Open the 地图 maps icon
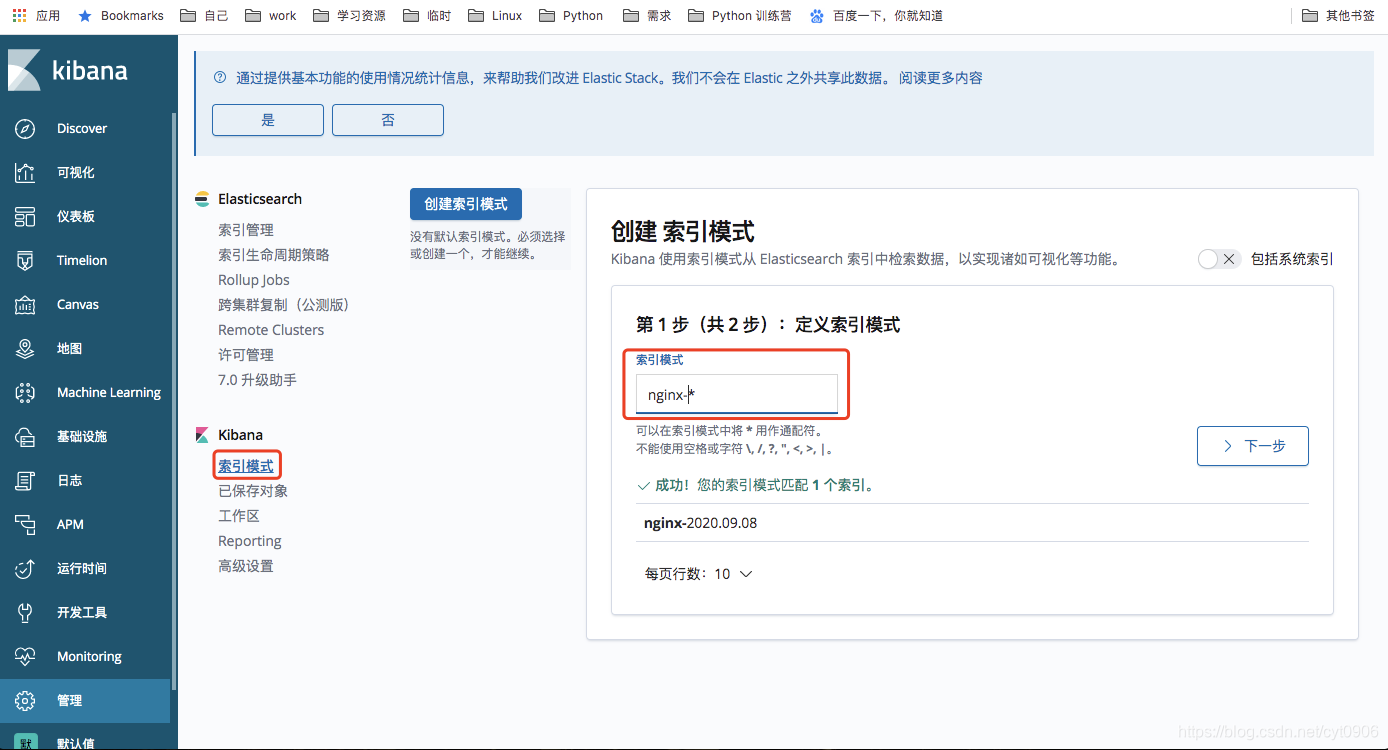The image size is (1388, 750). point(26,348)
